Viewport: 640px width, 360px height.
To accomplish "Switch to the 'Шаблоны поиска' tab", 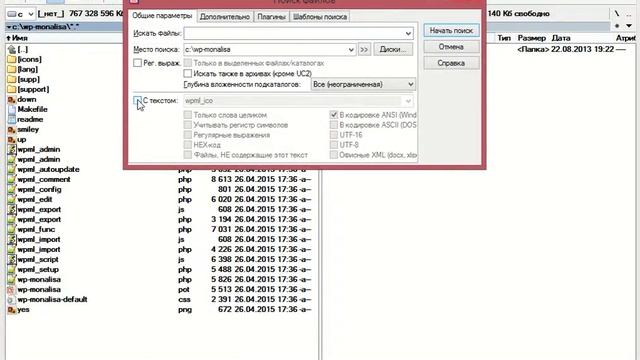I will pos(320,17).
